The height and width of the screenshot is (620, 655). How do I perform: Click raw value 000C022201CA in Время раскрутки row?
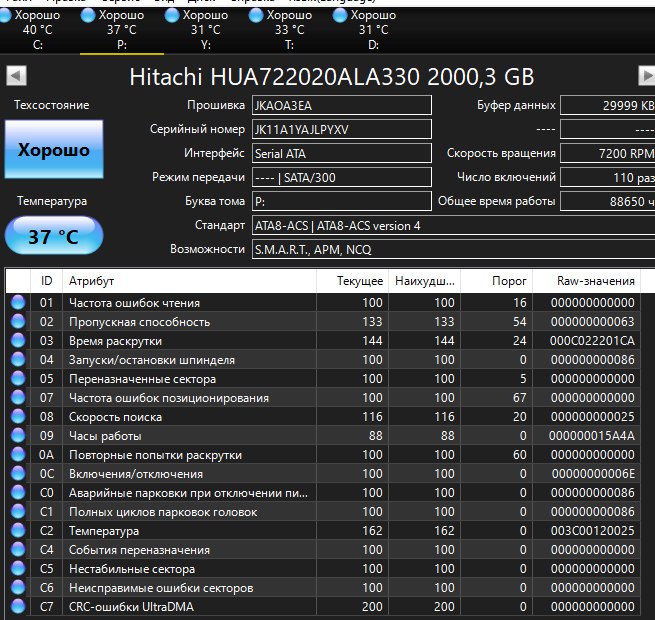pos(592,341)
